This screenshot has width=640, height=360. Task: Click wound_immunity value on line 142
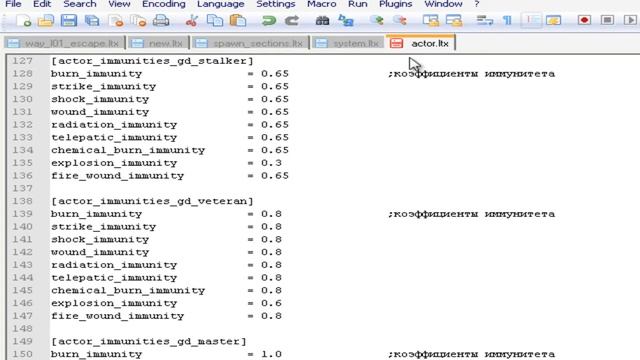271,252
